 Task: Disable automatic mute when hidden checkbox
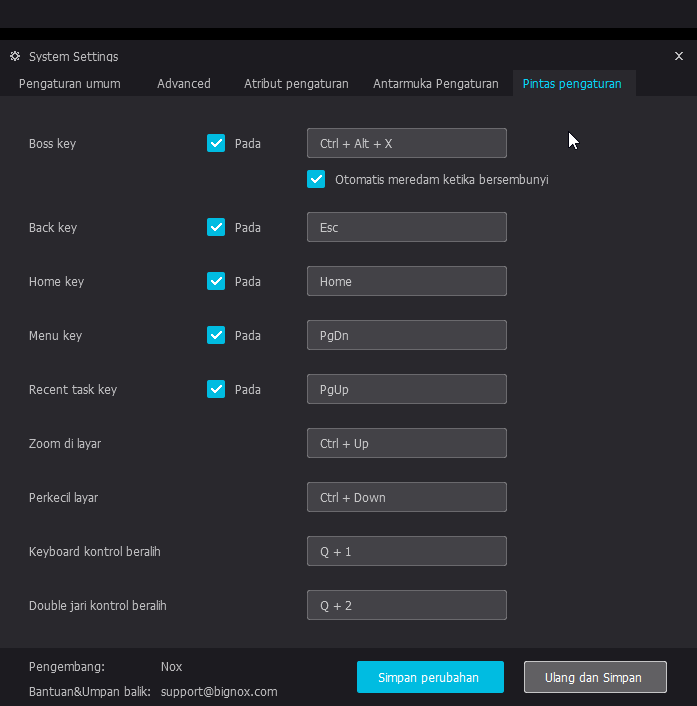[316, 179]
